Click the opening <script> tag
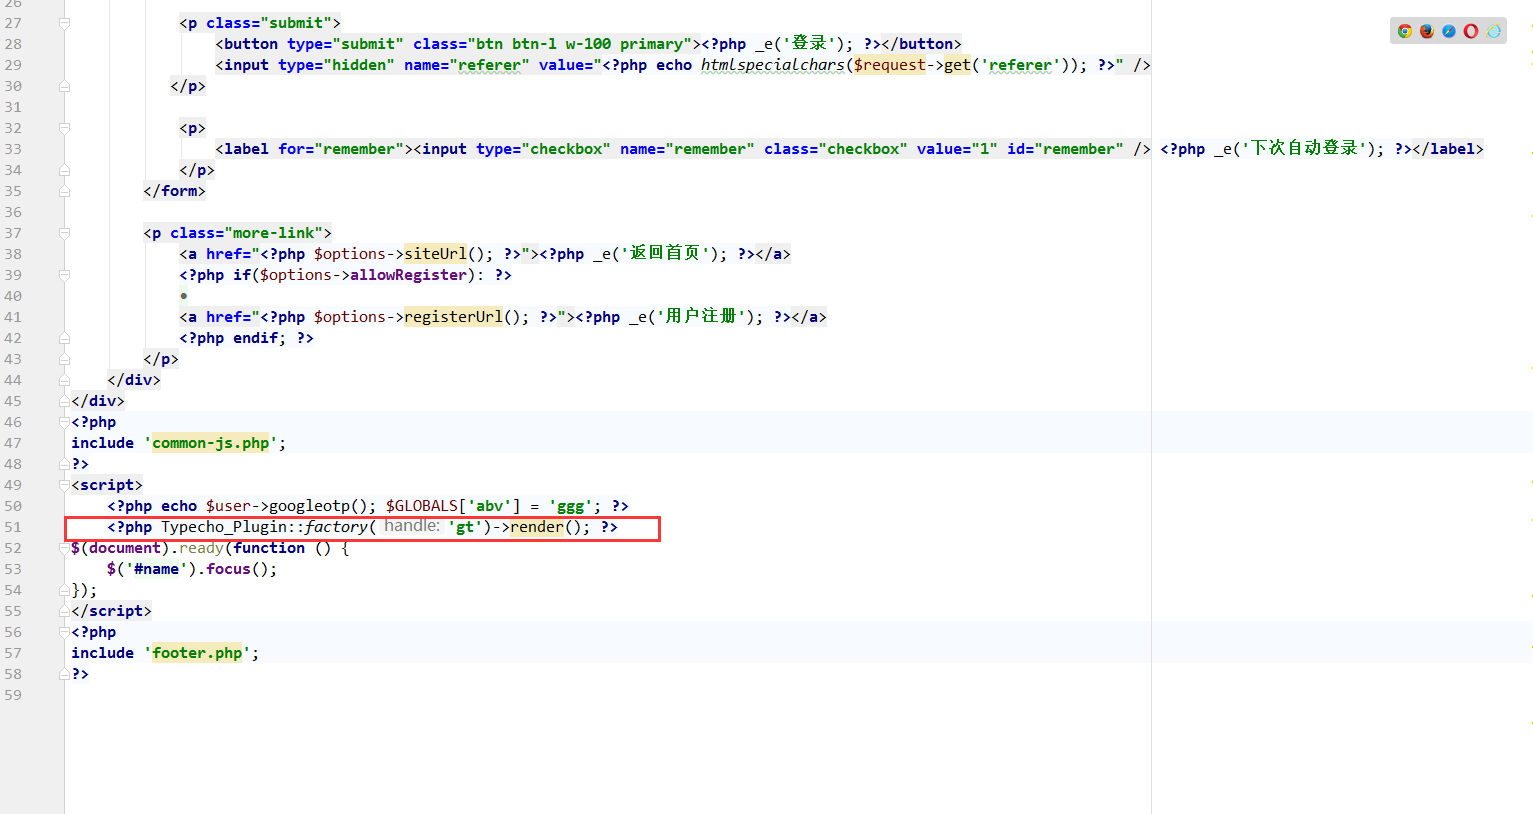Image resolution: width=1533 pixels, height=814 pixels. click(x=107, y=485)
